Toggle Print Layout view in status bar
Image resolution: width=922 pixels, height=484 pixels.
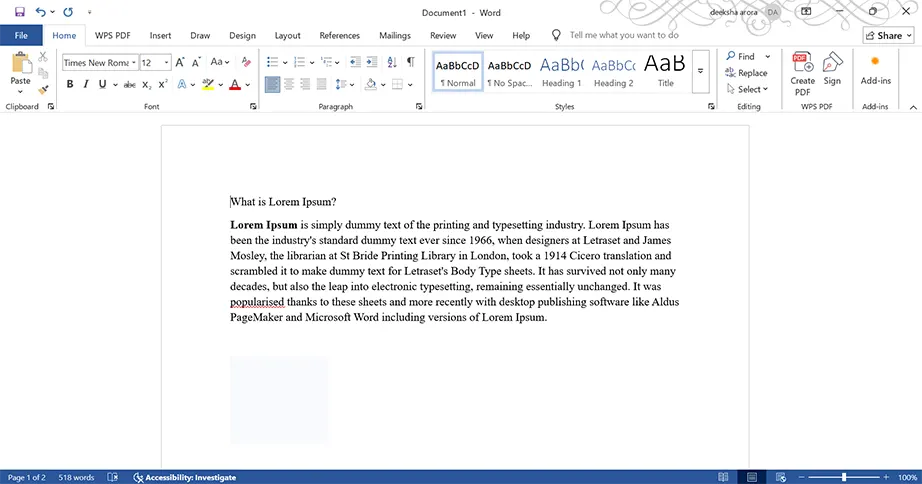752,477
